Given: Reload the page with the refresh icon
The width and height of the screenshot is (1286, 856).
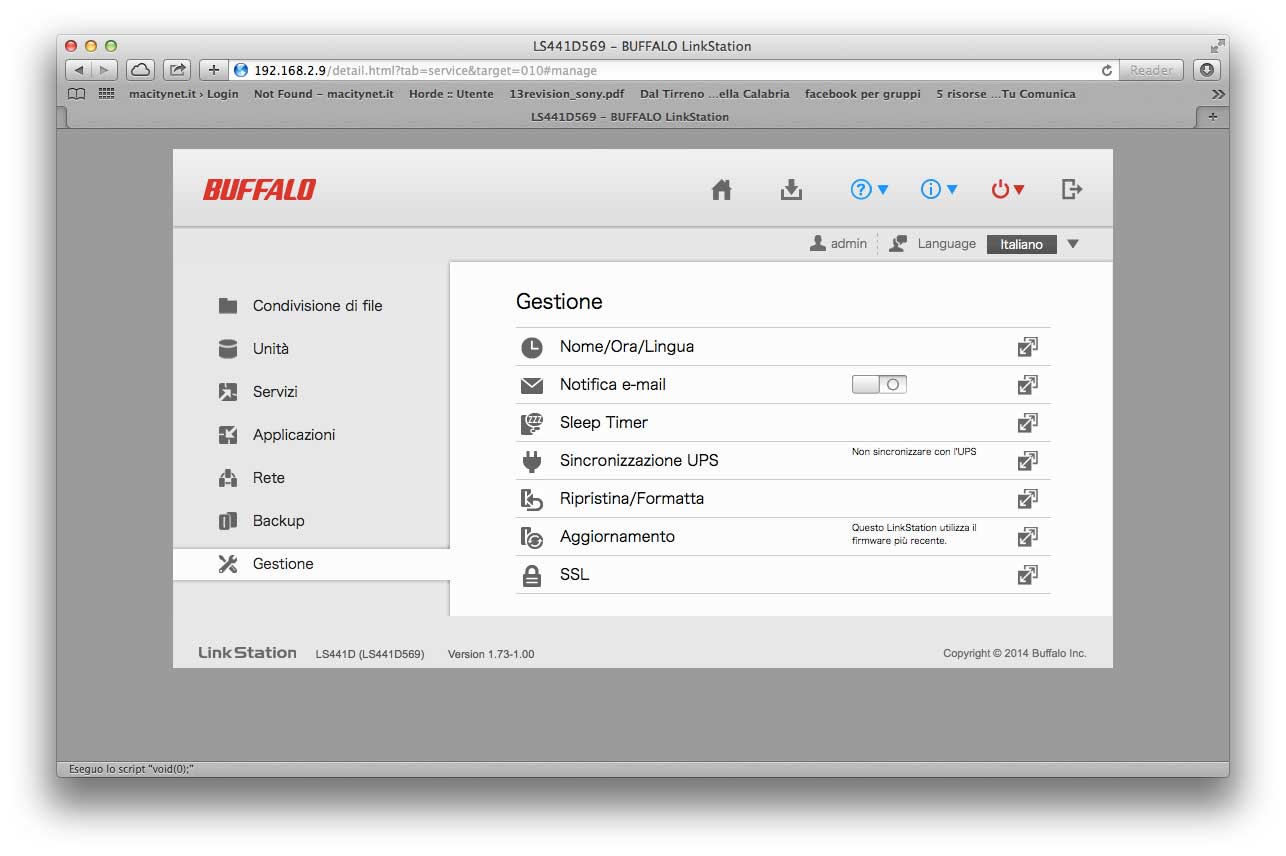Looking at the screenshot, I should coord(1106,70).
